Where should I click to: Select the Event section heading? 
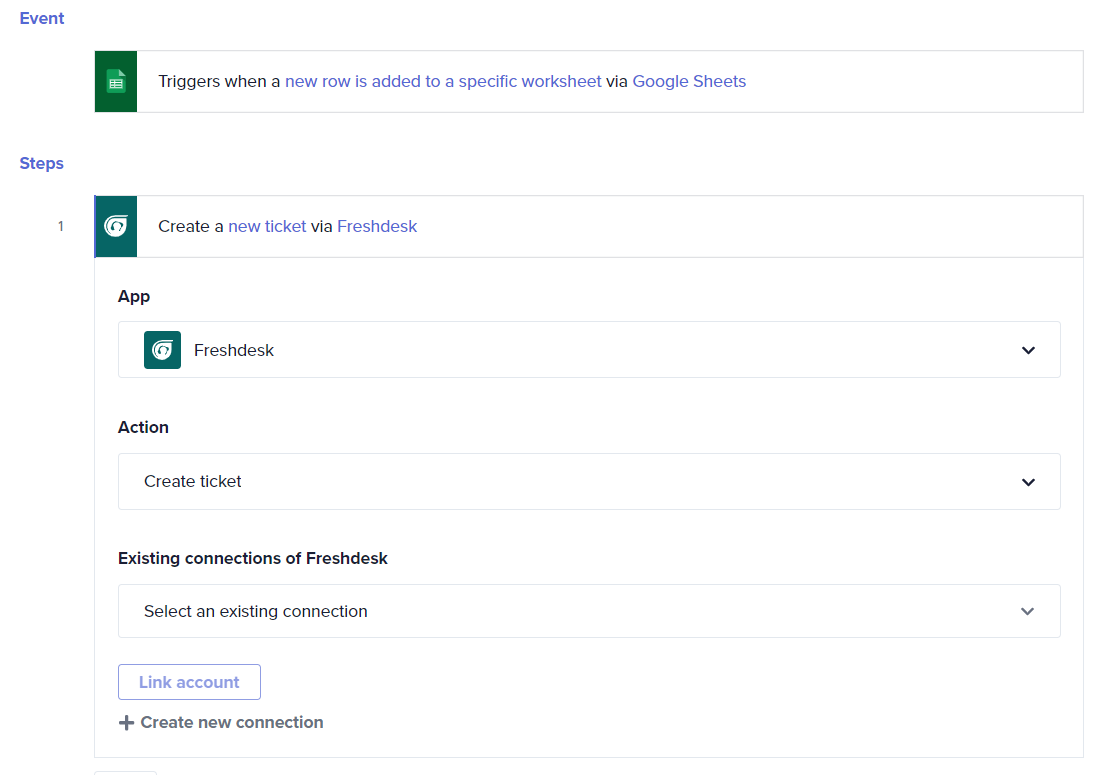pyautogui.click(x=41, y=18)
